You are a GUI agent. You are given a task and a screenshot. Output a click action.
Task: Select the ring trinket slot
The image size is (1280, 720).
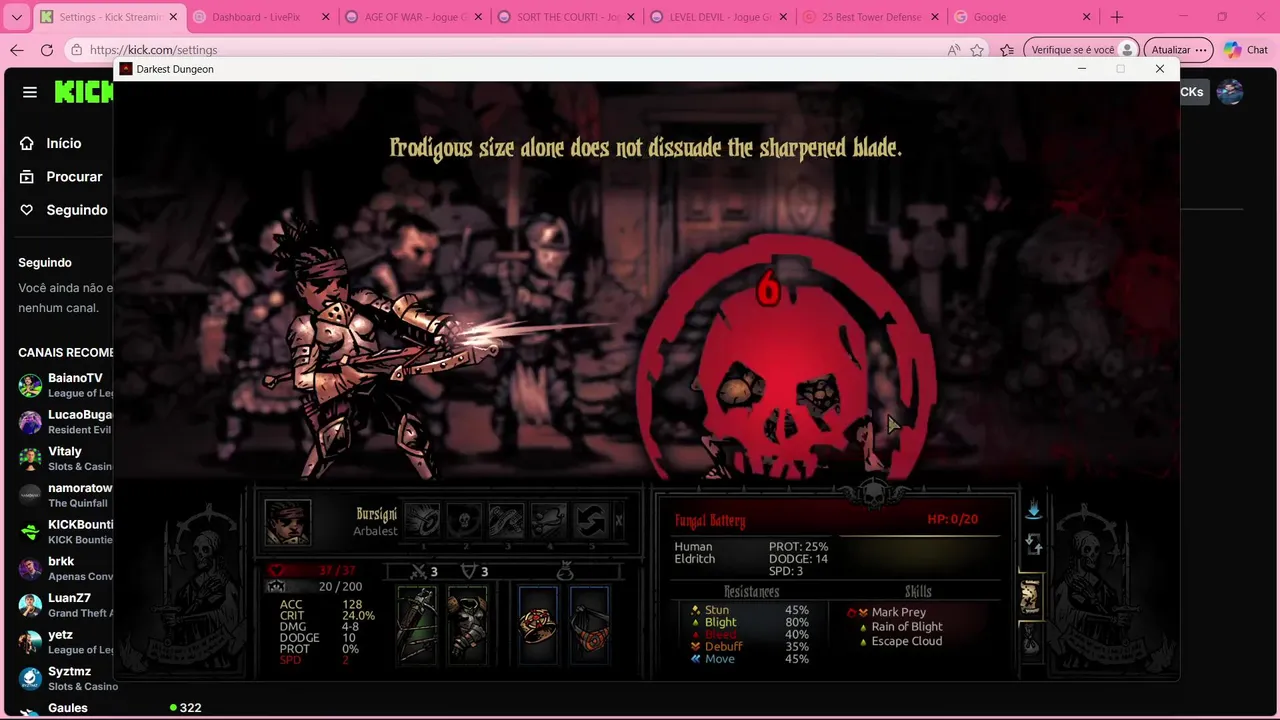(538, 624)
